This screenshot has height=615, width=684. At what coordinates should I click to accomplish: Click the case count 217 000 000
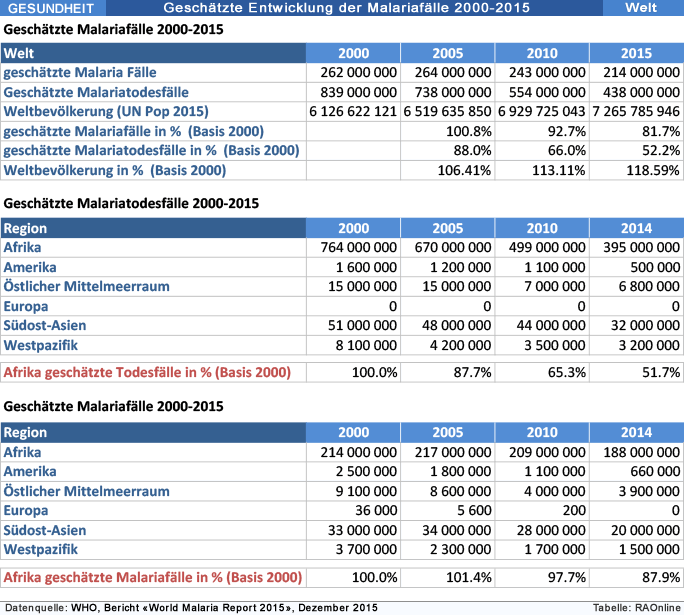coord(453,452)
